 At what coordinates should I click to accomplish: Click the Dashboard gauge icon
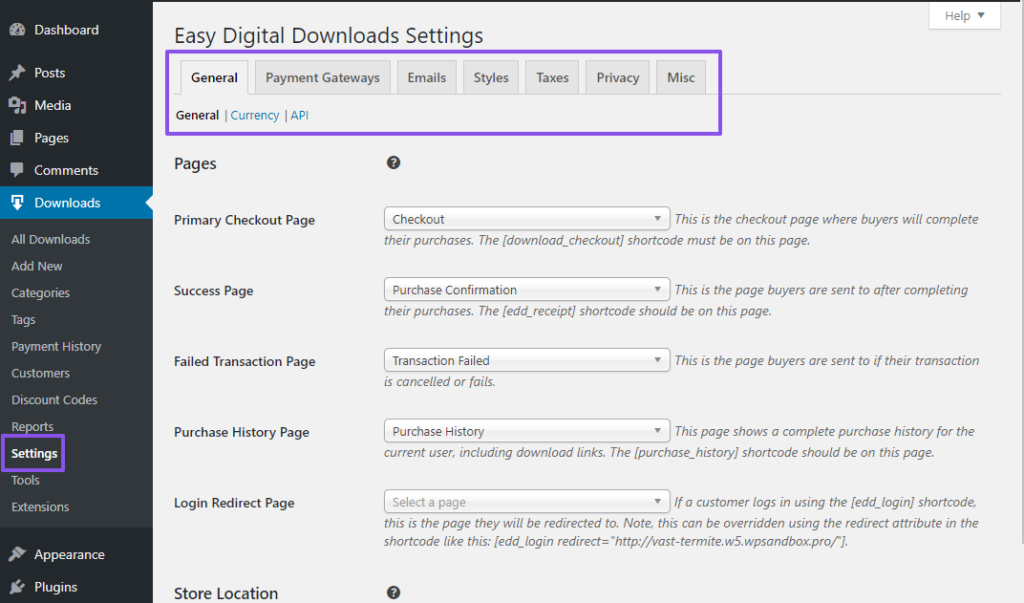[17, 29]
